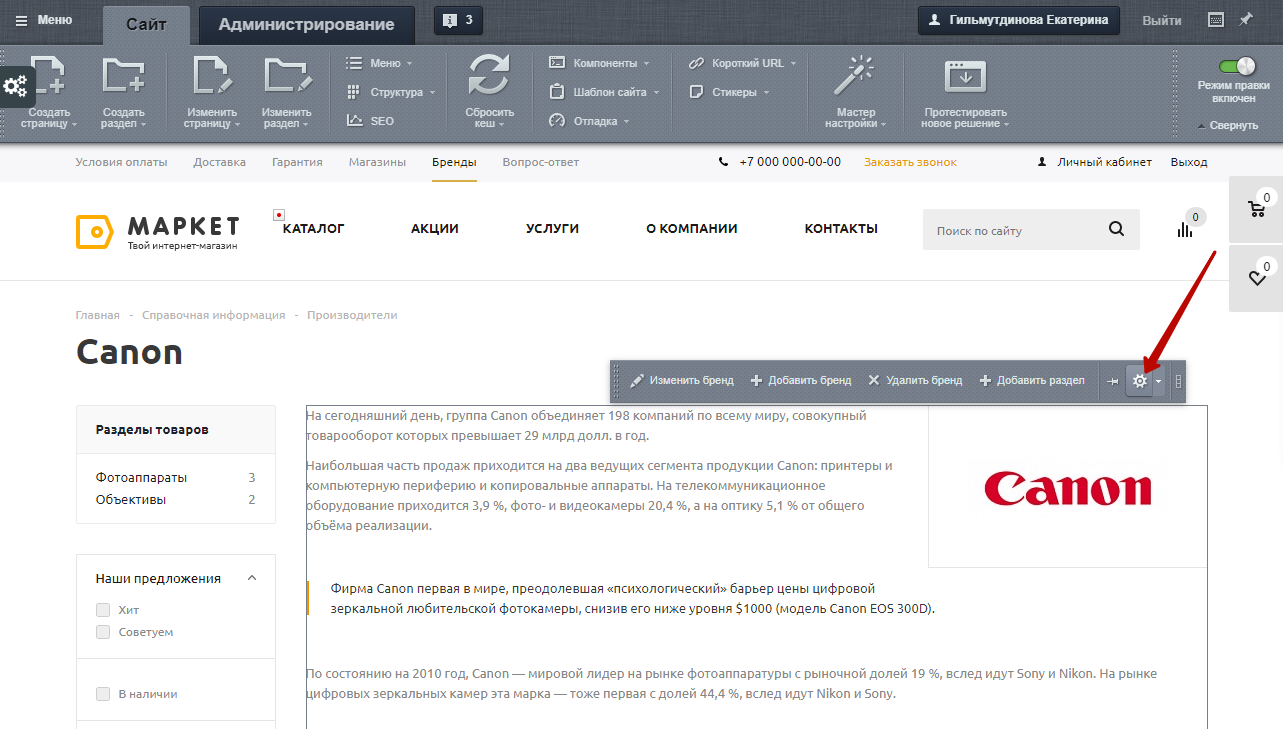Collapse the Наши предложения filter block
Screen dimensions: 1283x729
tap(252, 578)
